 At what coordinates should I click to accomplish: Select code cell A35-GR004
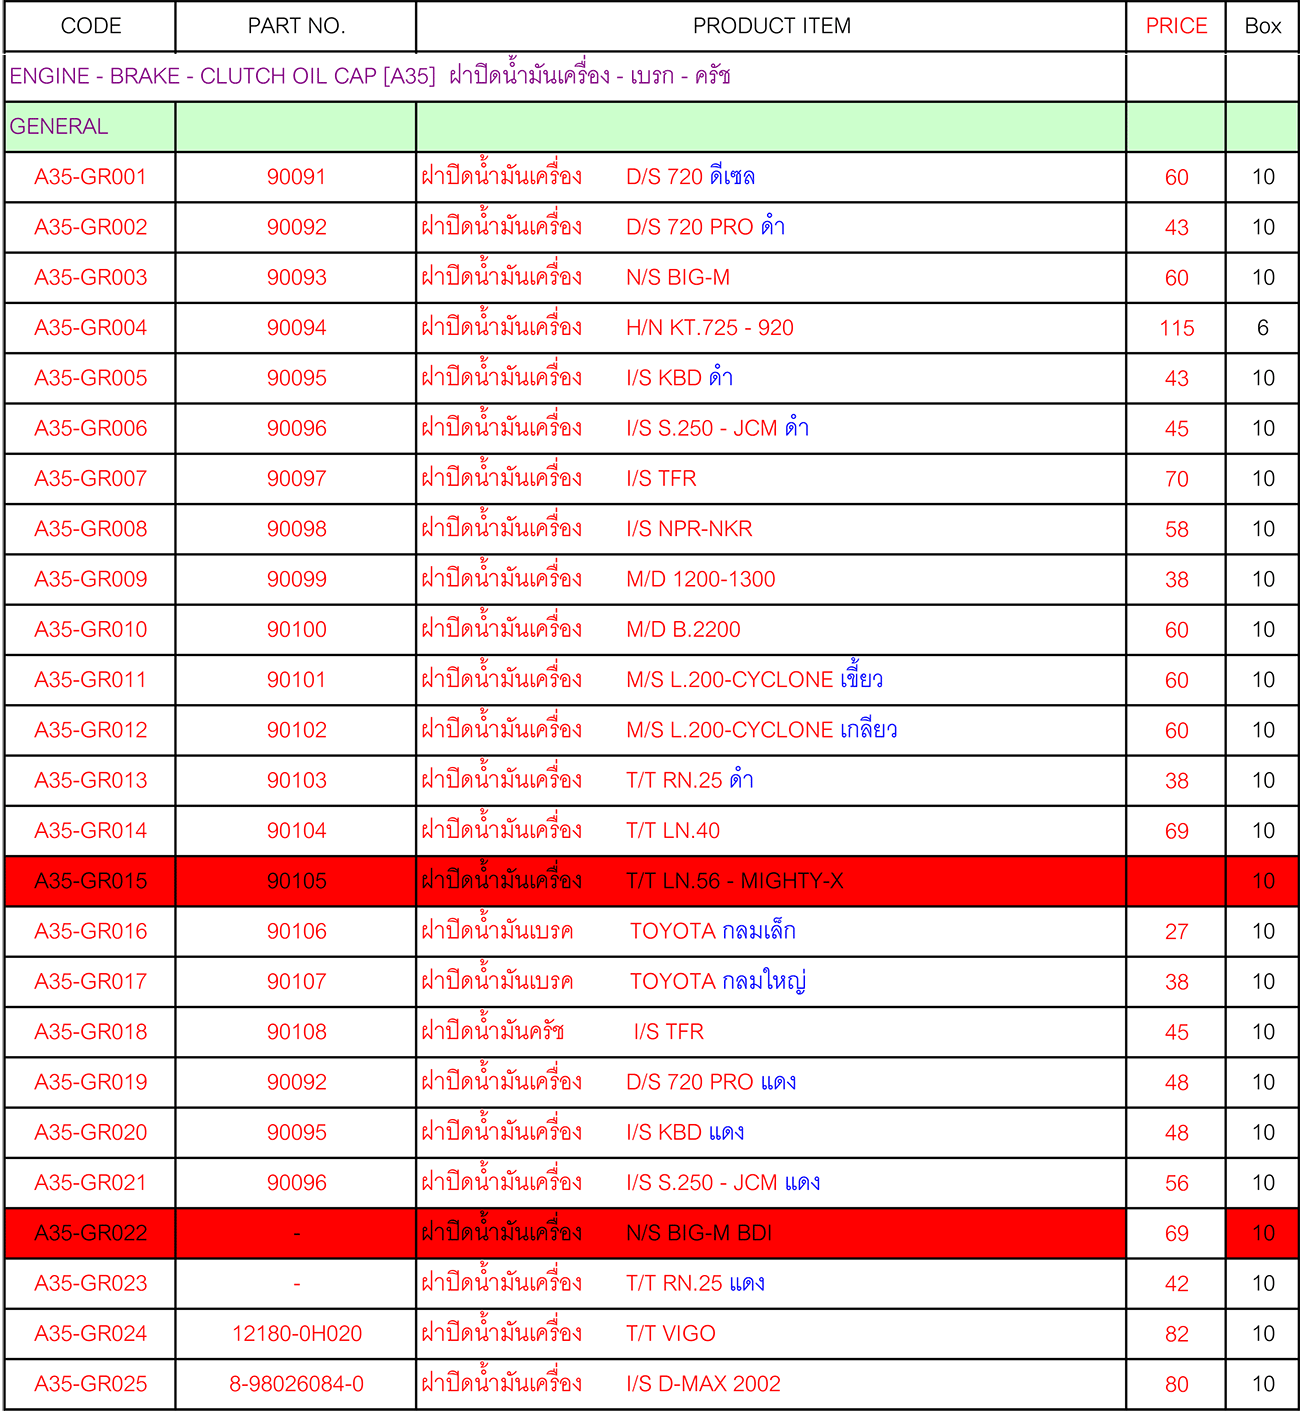[x=91, y=328]
